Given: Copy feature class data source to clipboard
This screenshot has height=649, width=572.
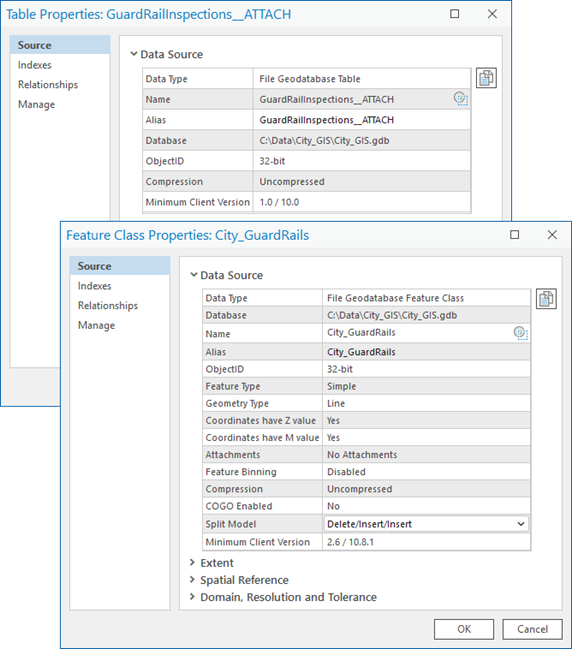Looking at the screenshot, I should coord(546,299).
